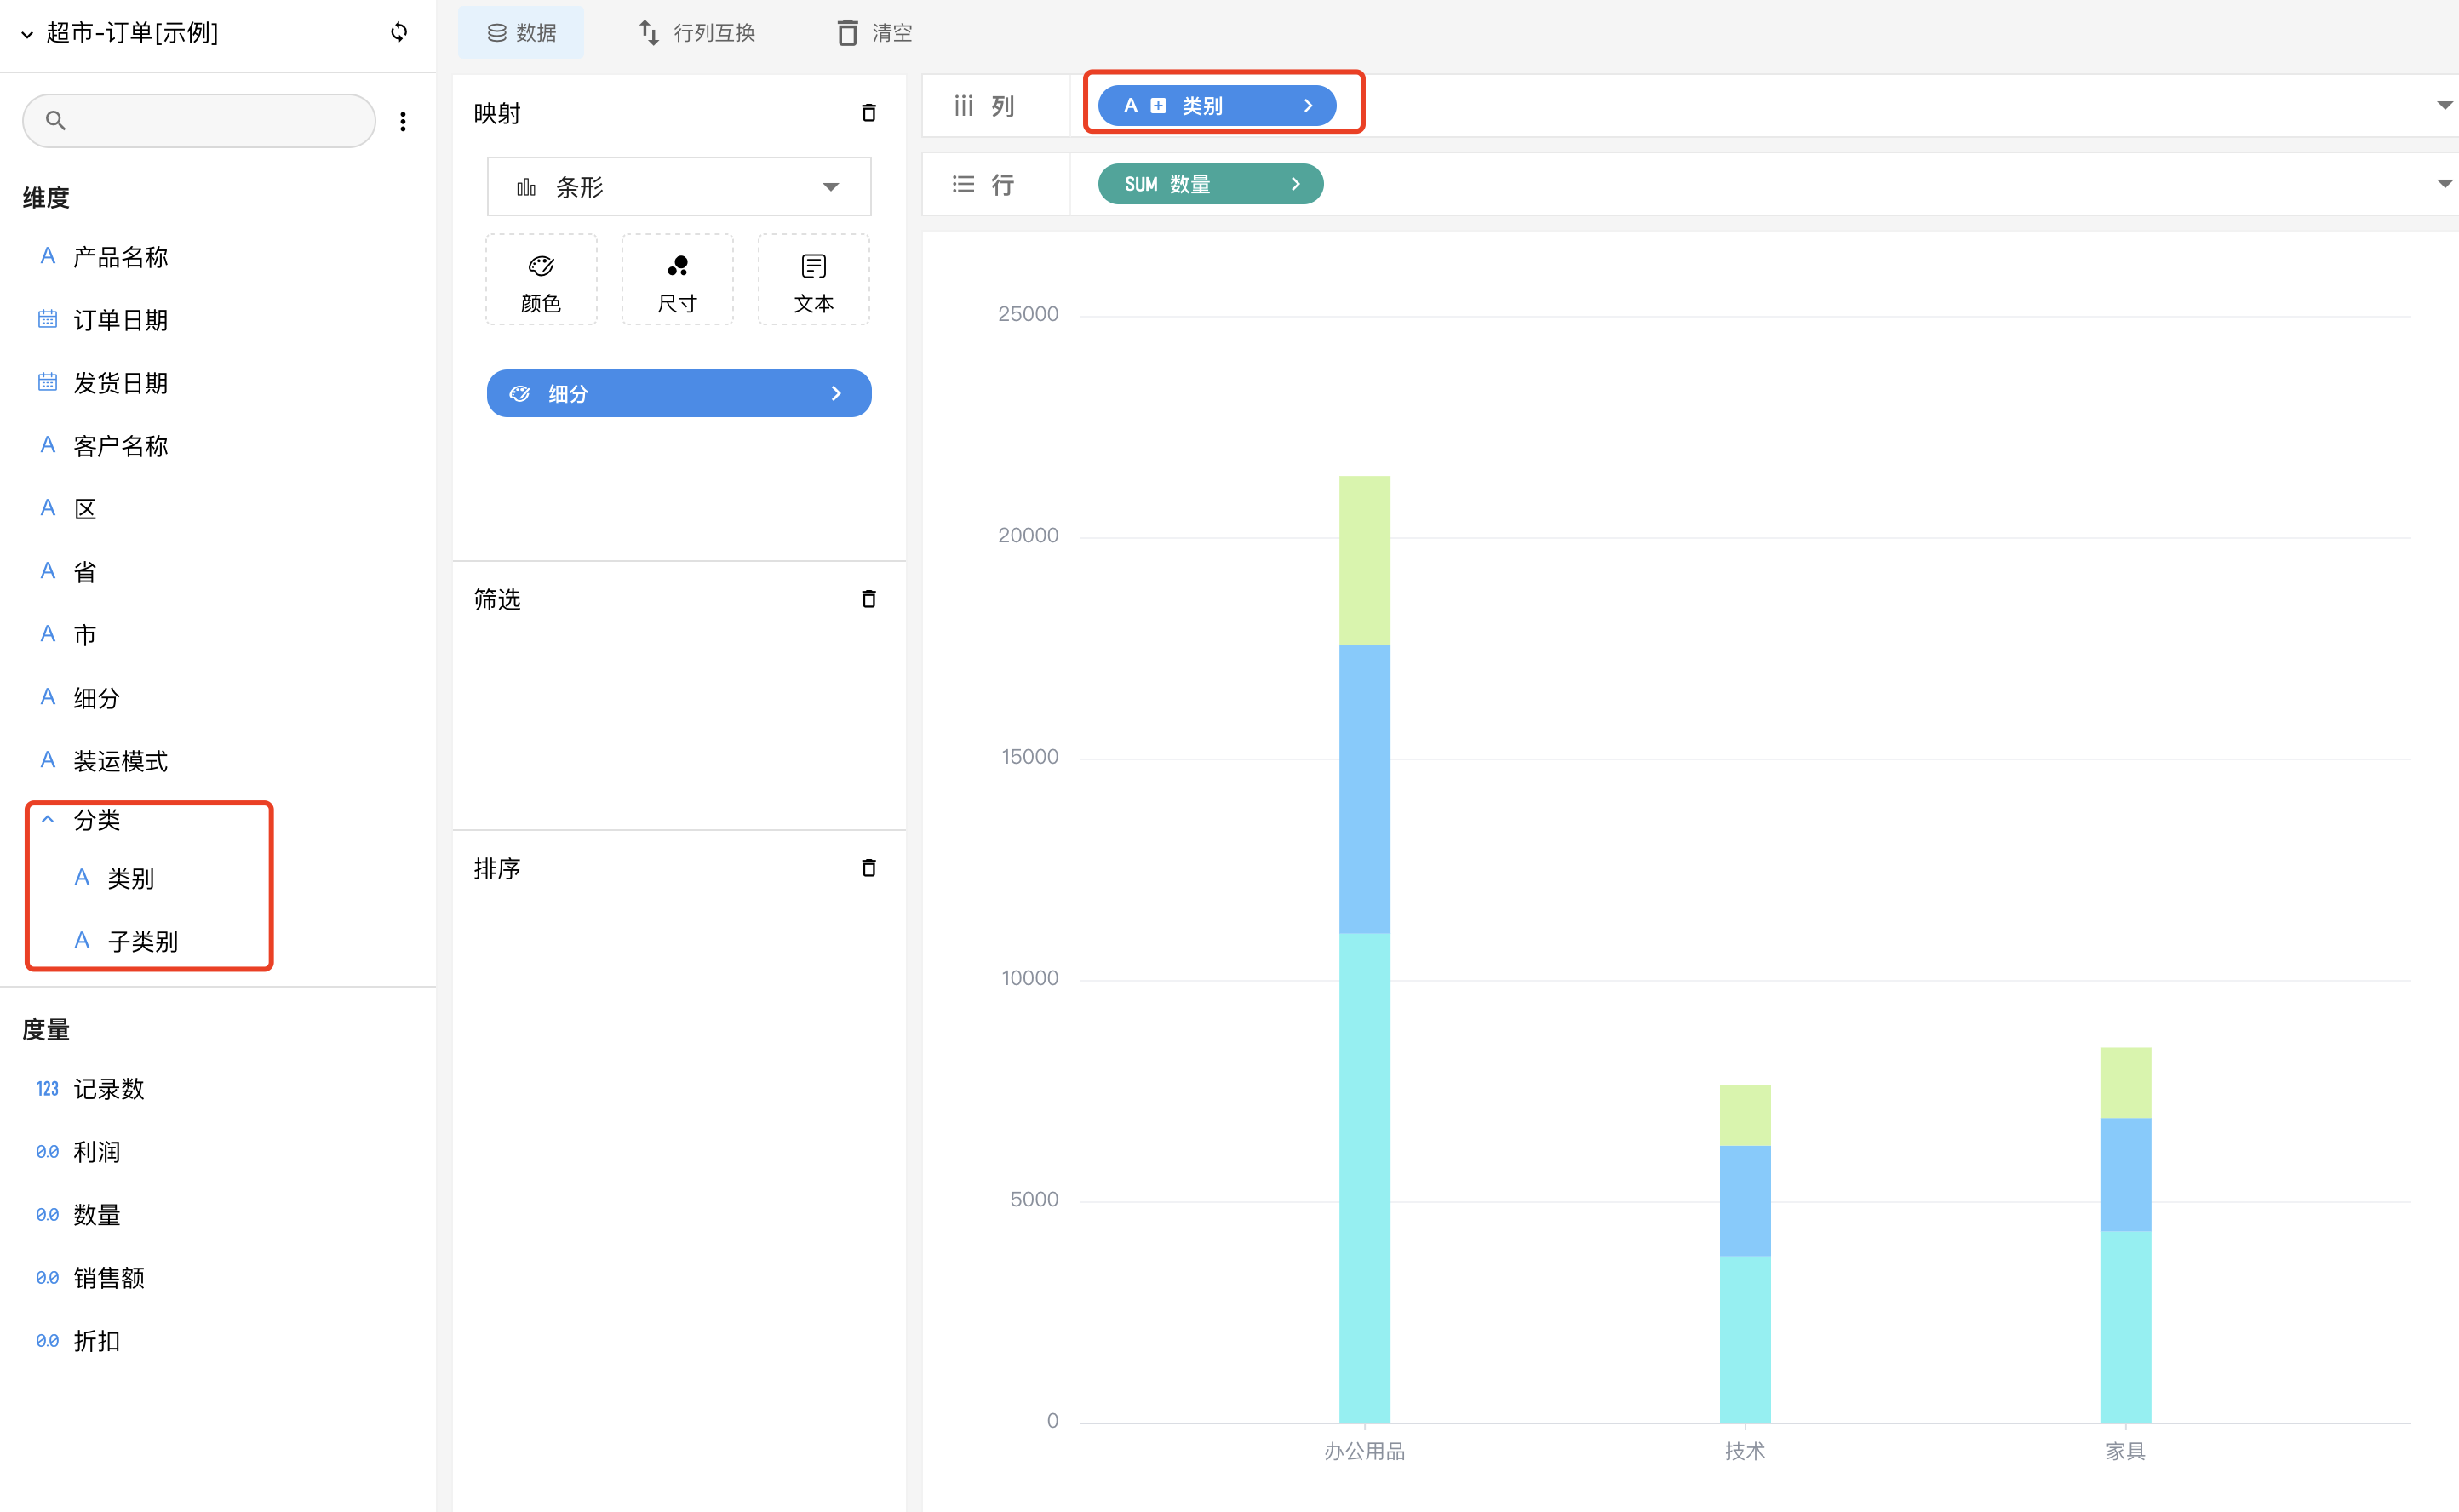
Task: Click the 维度 section heading
Action: coord(46,198)
